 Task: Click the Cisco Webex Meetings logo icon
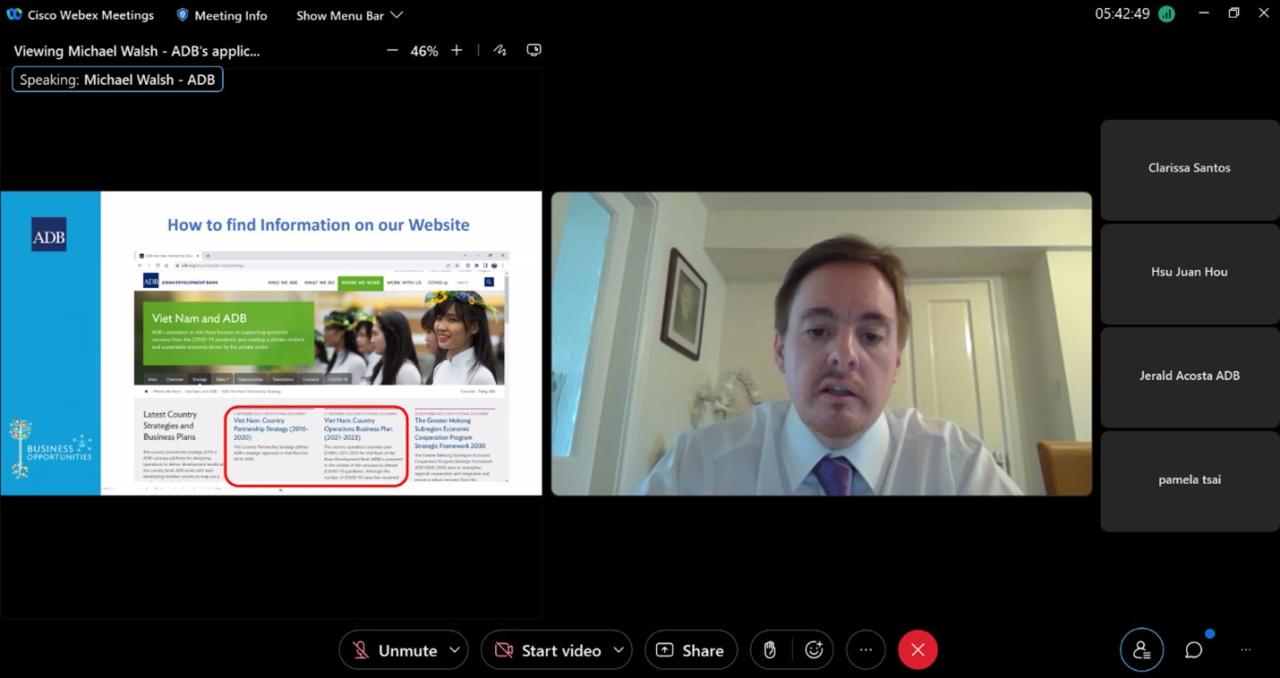[x=14, y=15]
